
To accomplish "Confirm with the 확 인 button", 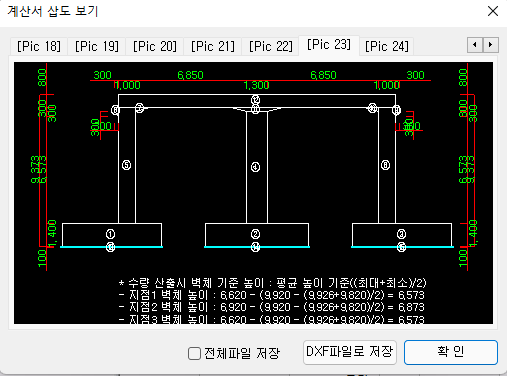I will click(x=451, y=352).
